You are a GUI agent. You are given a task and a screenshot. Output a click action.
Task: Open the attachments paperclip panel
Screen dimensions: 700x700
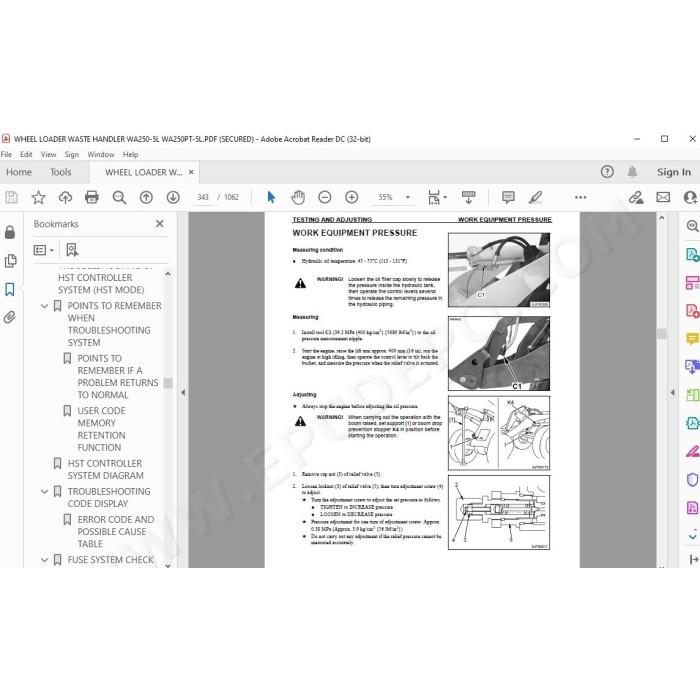(10, 317)
